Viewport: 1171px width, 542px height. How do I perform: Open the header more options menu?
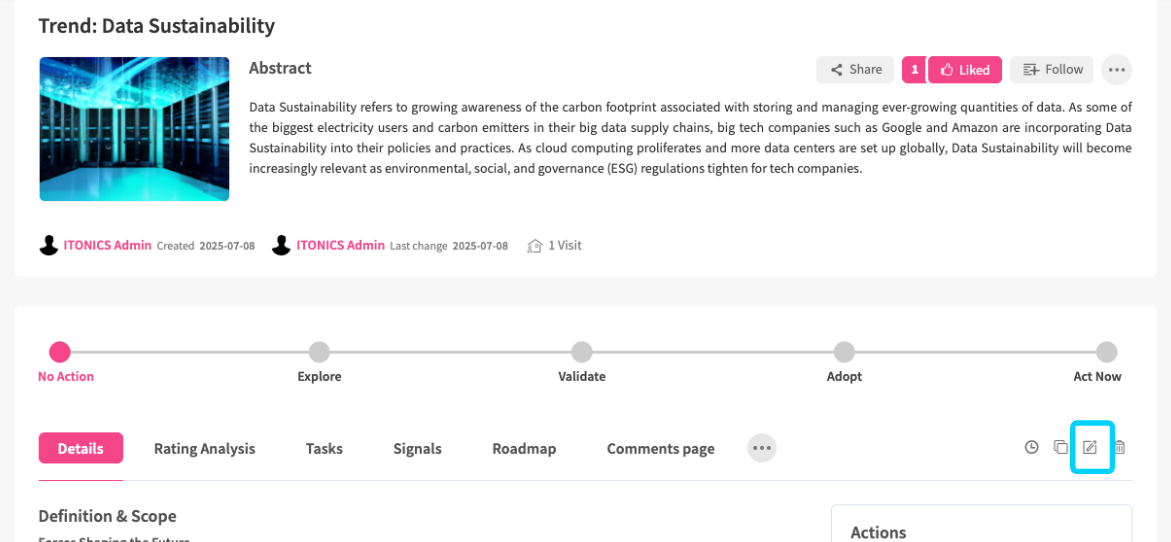click(x=1117, y=70)
